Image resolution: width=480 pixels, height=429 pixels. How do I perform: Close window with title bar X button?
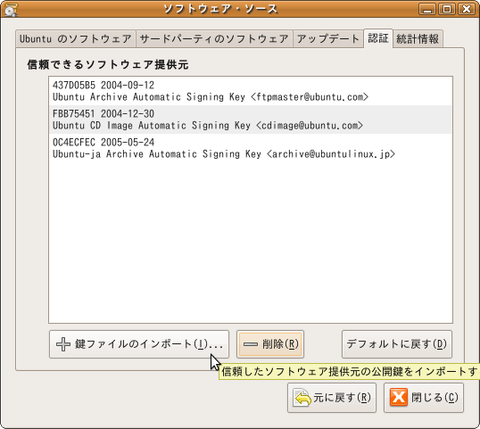pyautogui.click(x=466, y=9)
